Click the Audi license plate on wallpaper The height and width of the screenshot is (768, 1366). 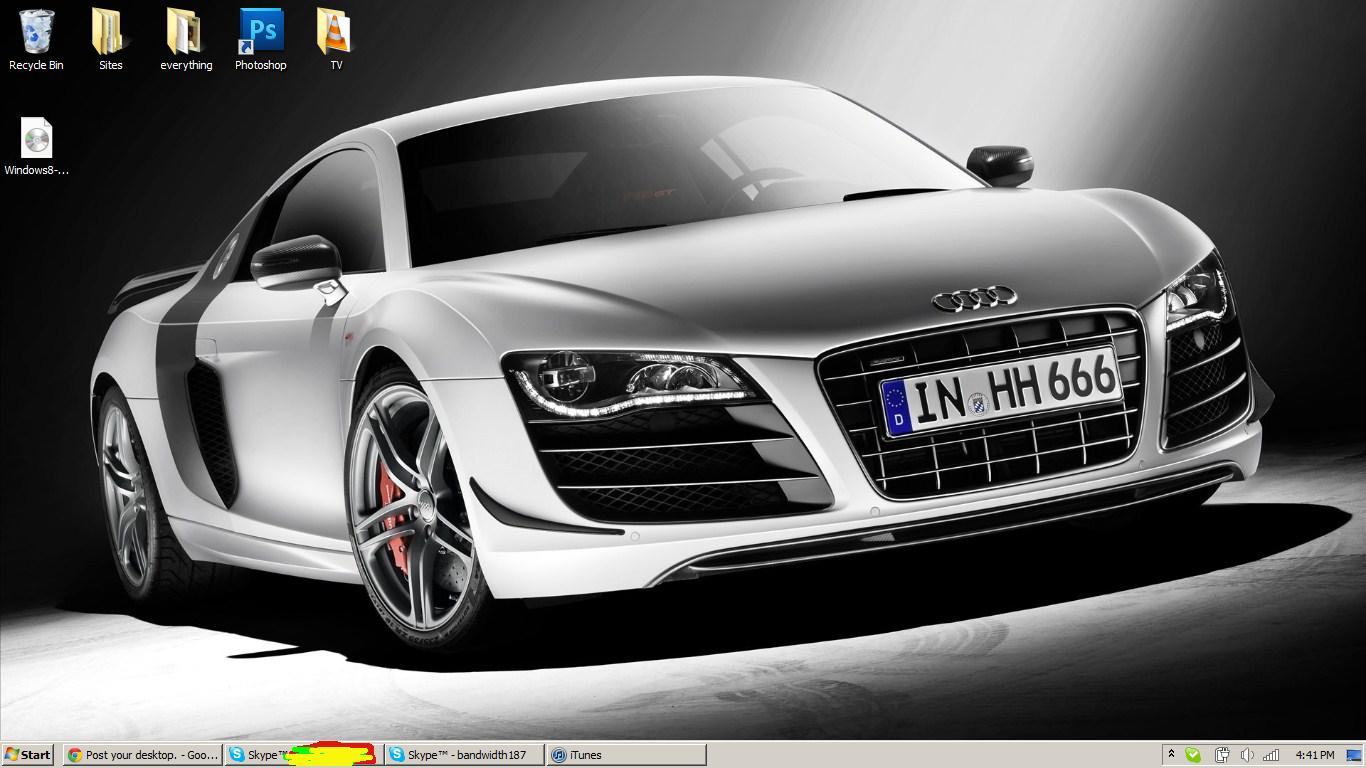(x=1002, y=391)
